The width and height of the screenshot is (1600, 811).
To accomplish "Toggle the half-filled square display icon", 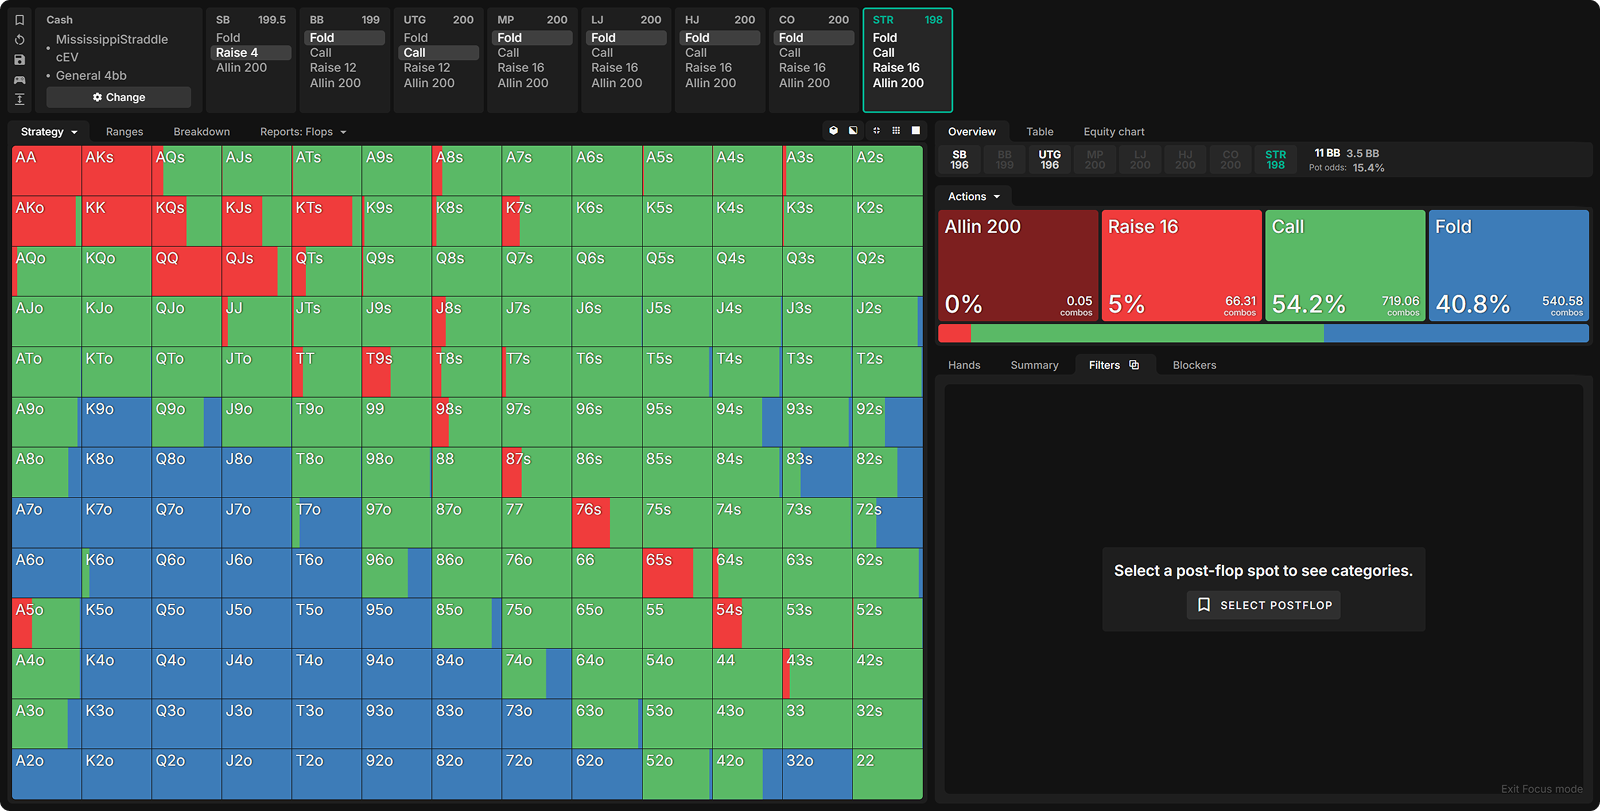I will point(853,131).
